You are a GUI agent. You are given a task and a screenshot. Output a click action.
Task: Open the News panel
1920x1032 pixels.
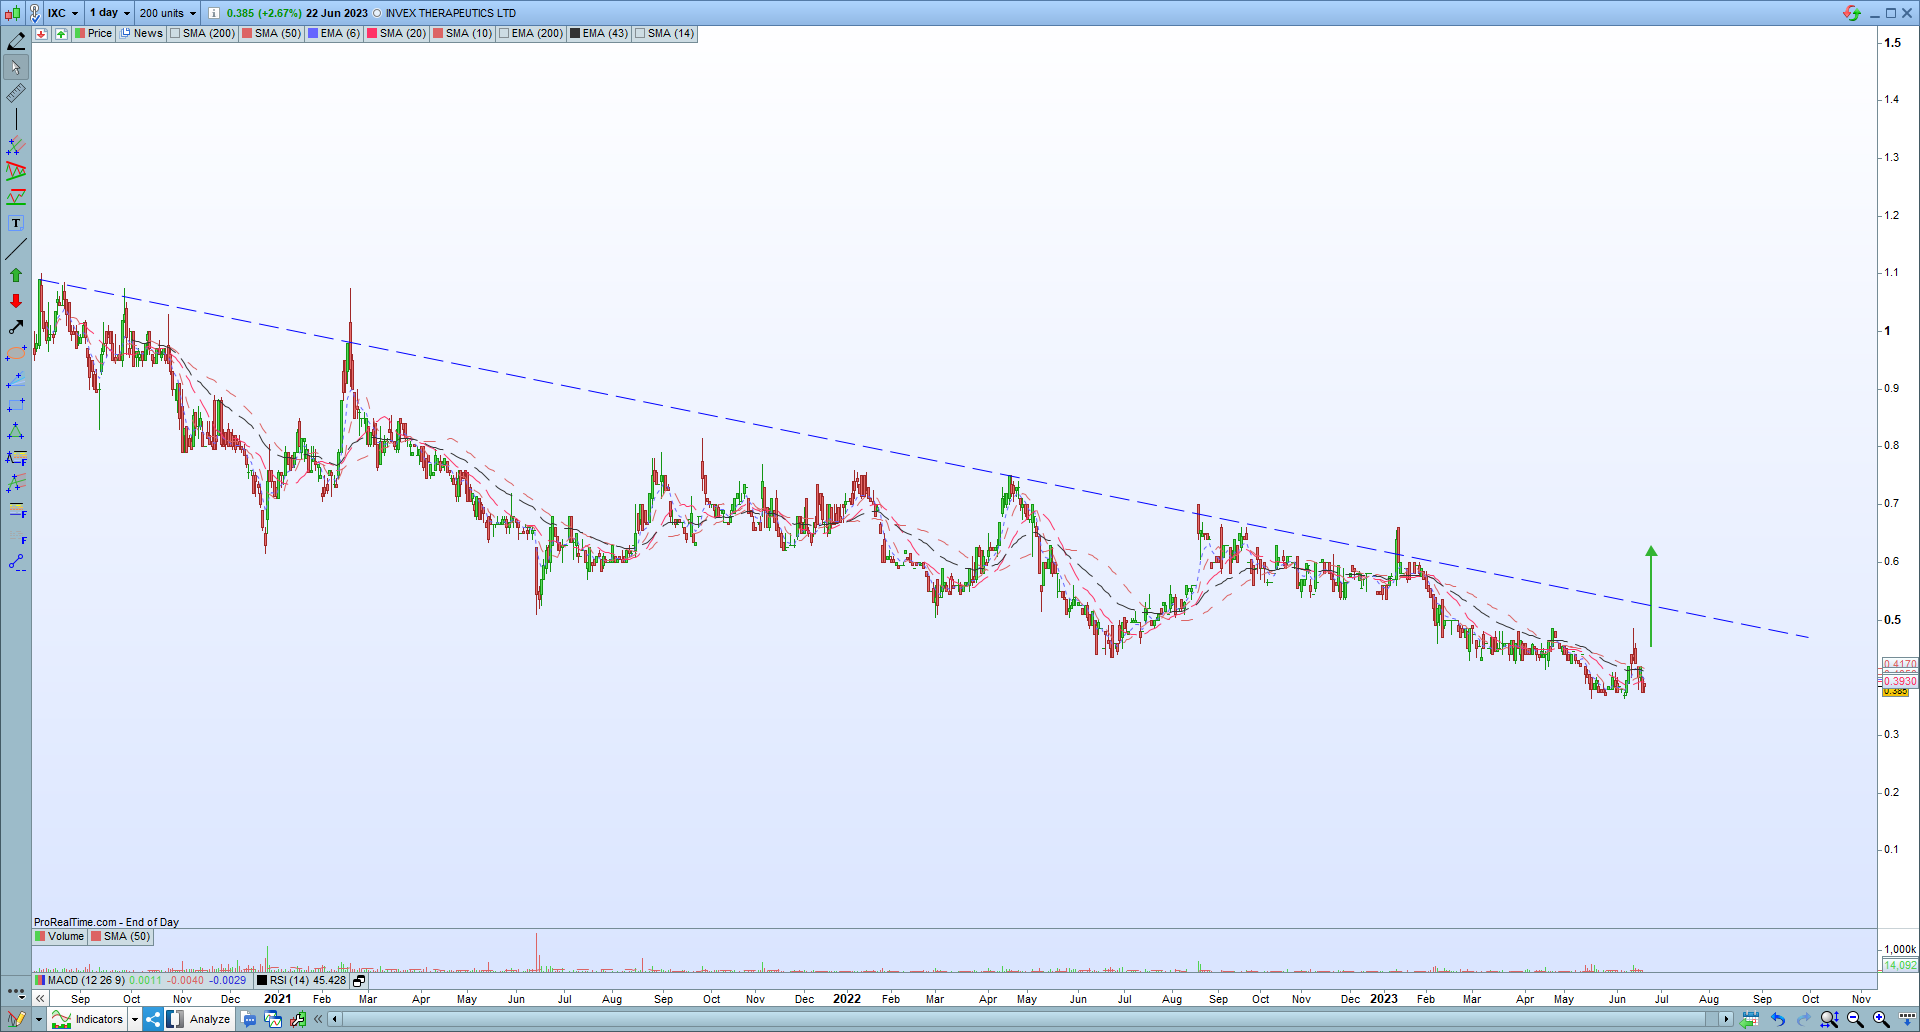click(141, 34)
